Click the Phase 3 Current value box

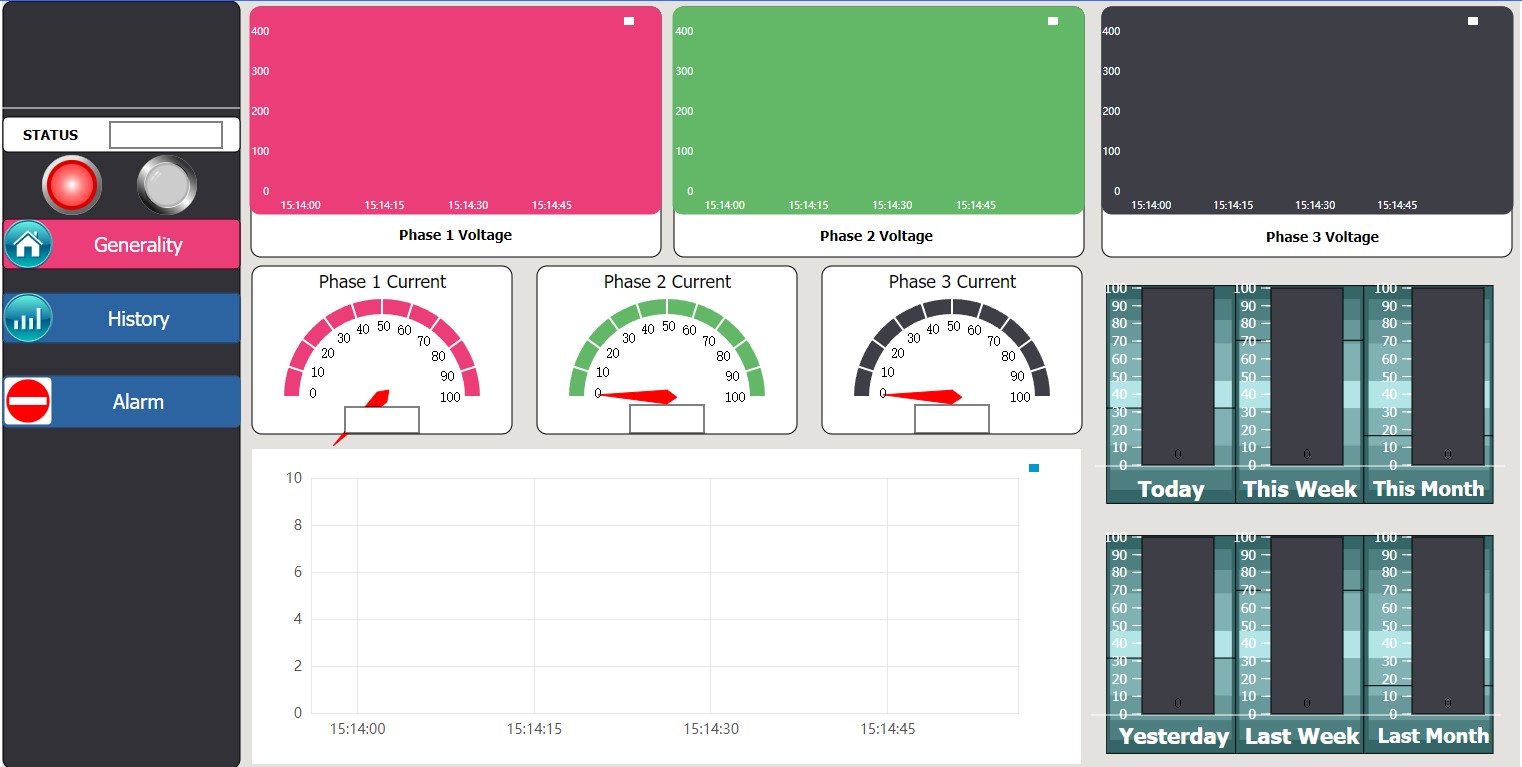pos(952,419)
